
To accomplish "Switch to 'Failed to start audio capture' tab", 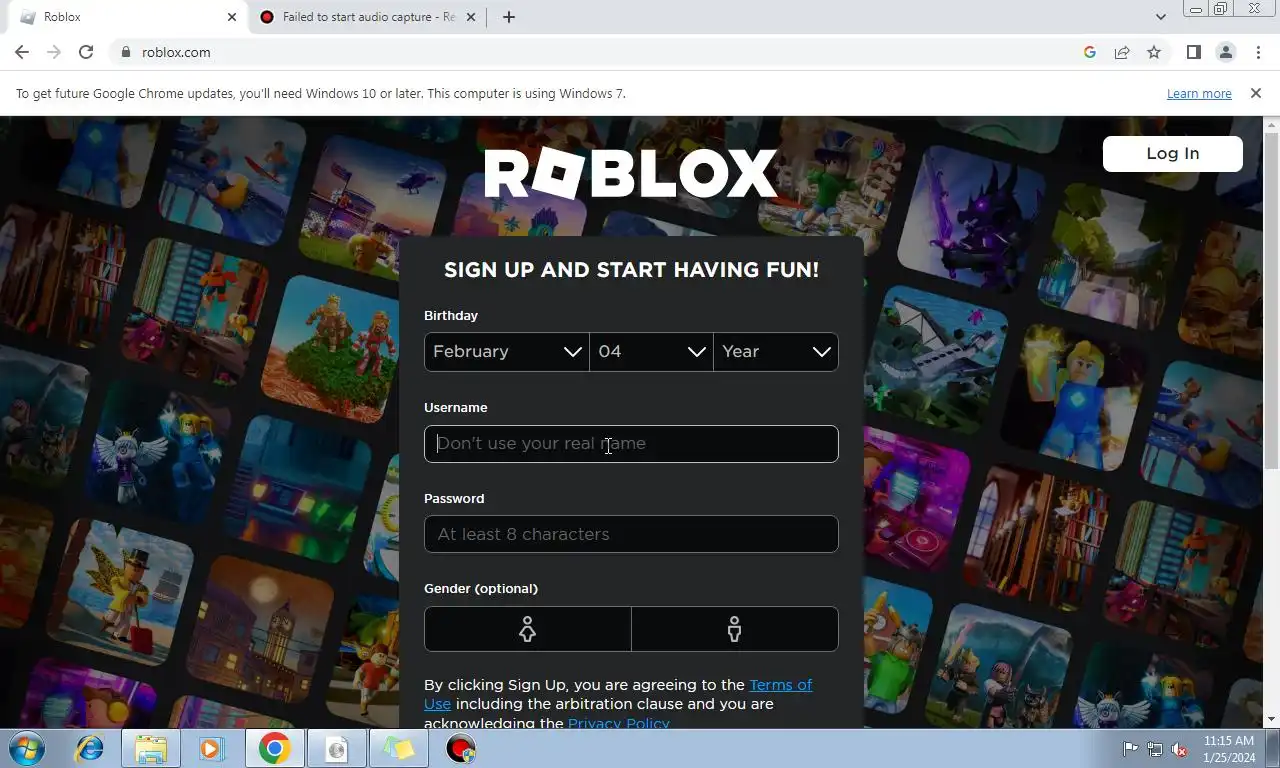I will click(x=368, y=17).
